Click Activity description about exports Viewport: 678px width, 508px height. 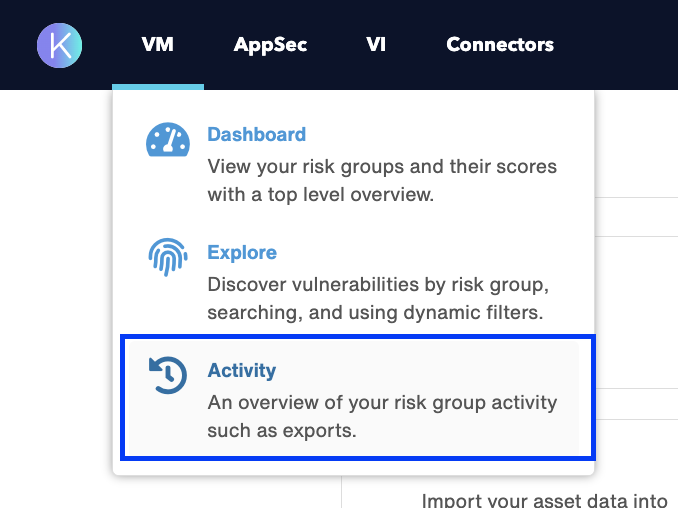[382, 417]
